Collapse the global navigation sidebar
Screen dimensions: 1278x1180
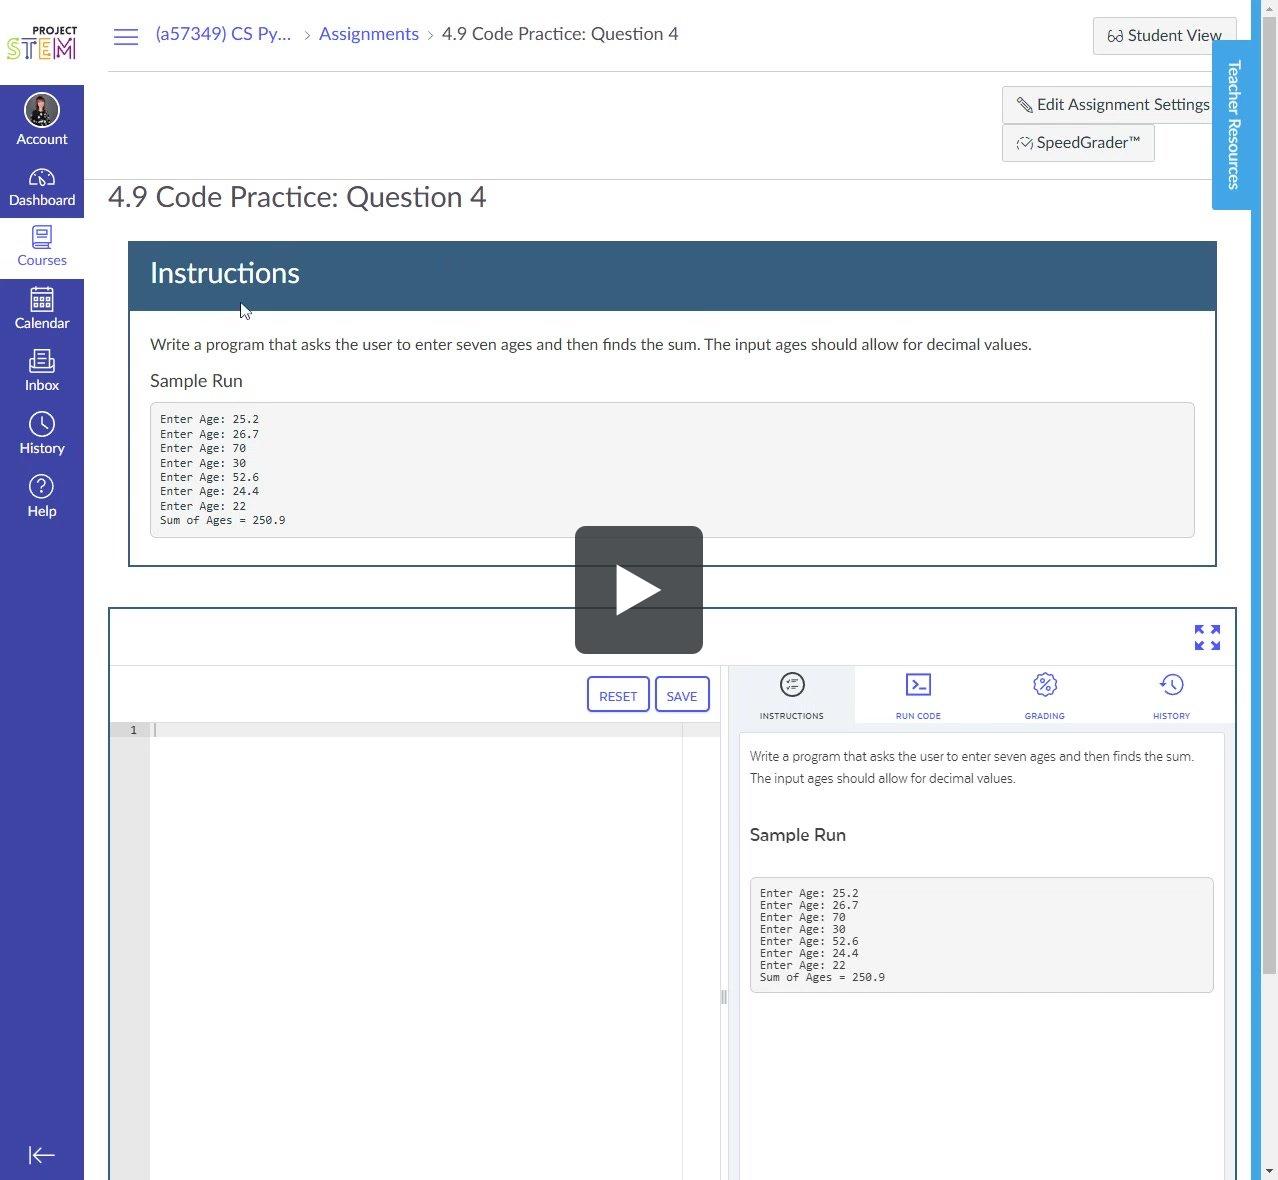pos(42,1155)
